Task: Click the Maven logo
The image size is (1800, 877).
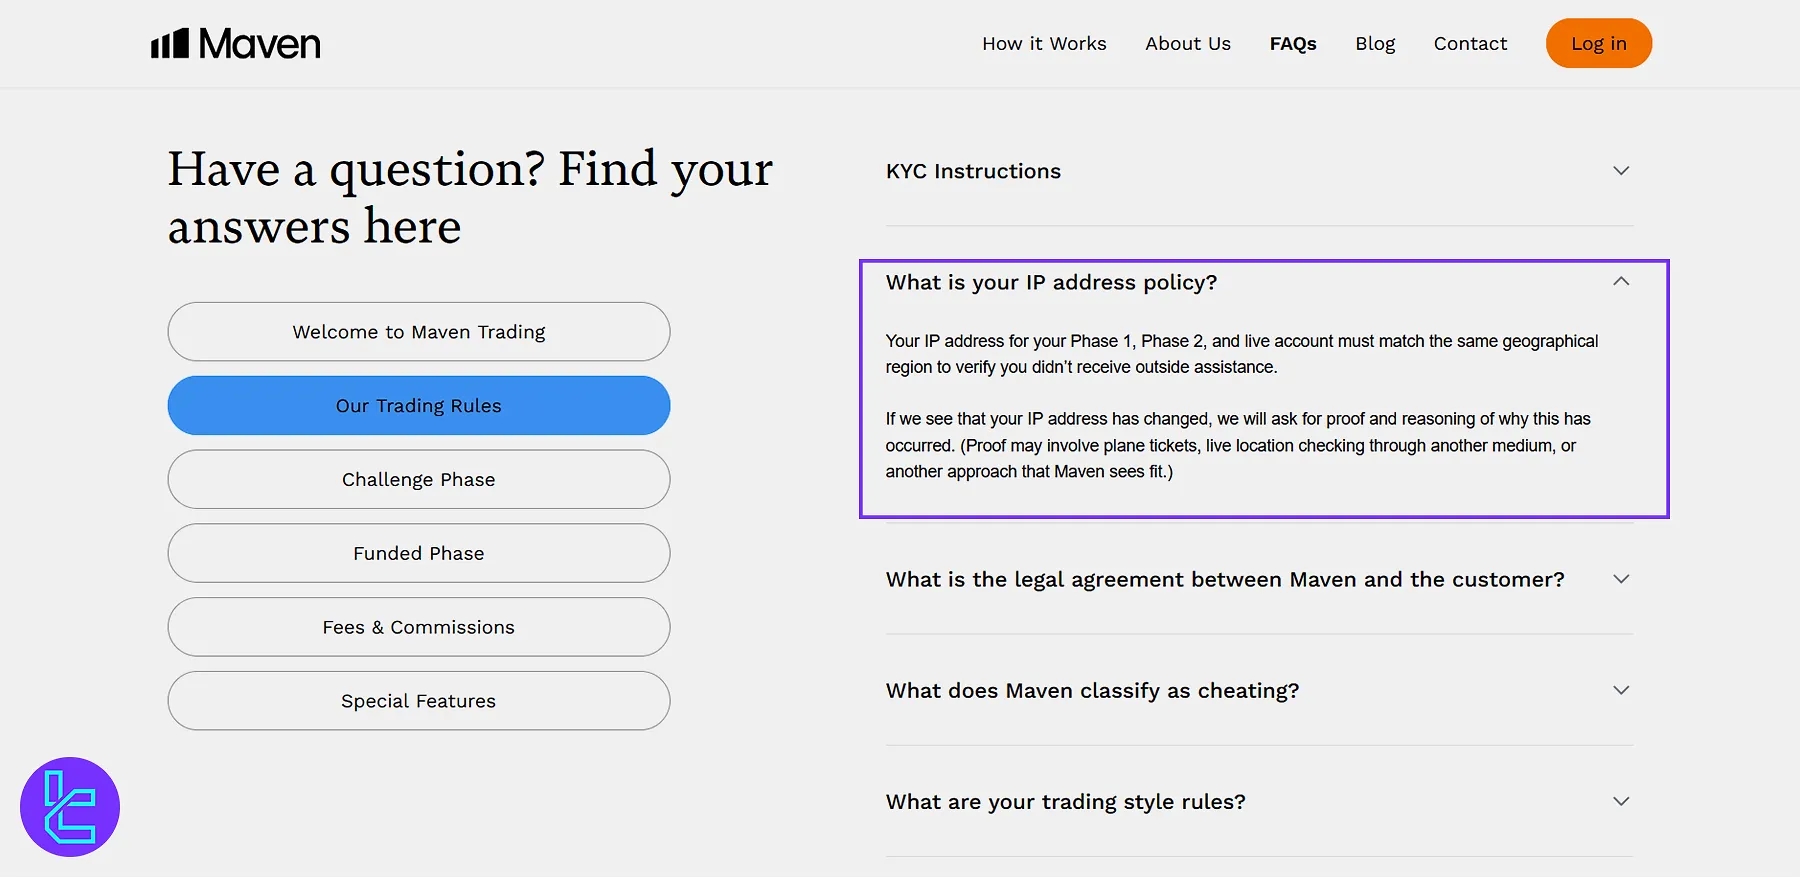Action: tap(235, 43)
